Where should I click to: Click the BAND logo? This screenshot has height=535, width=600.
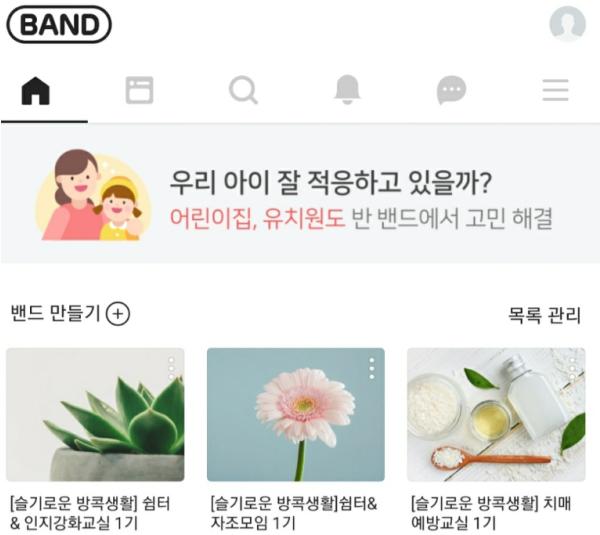[59, 24]
